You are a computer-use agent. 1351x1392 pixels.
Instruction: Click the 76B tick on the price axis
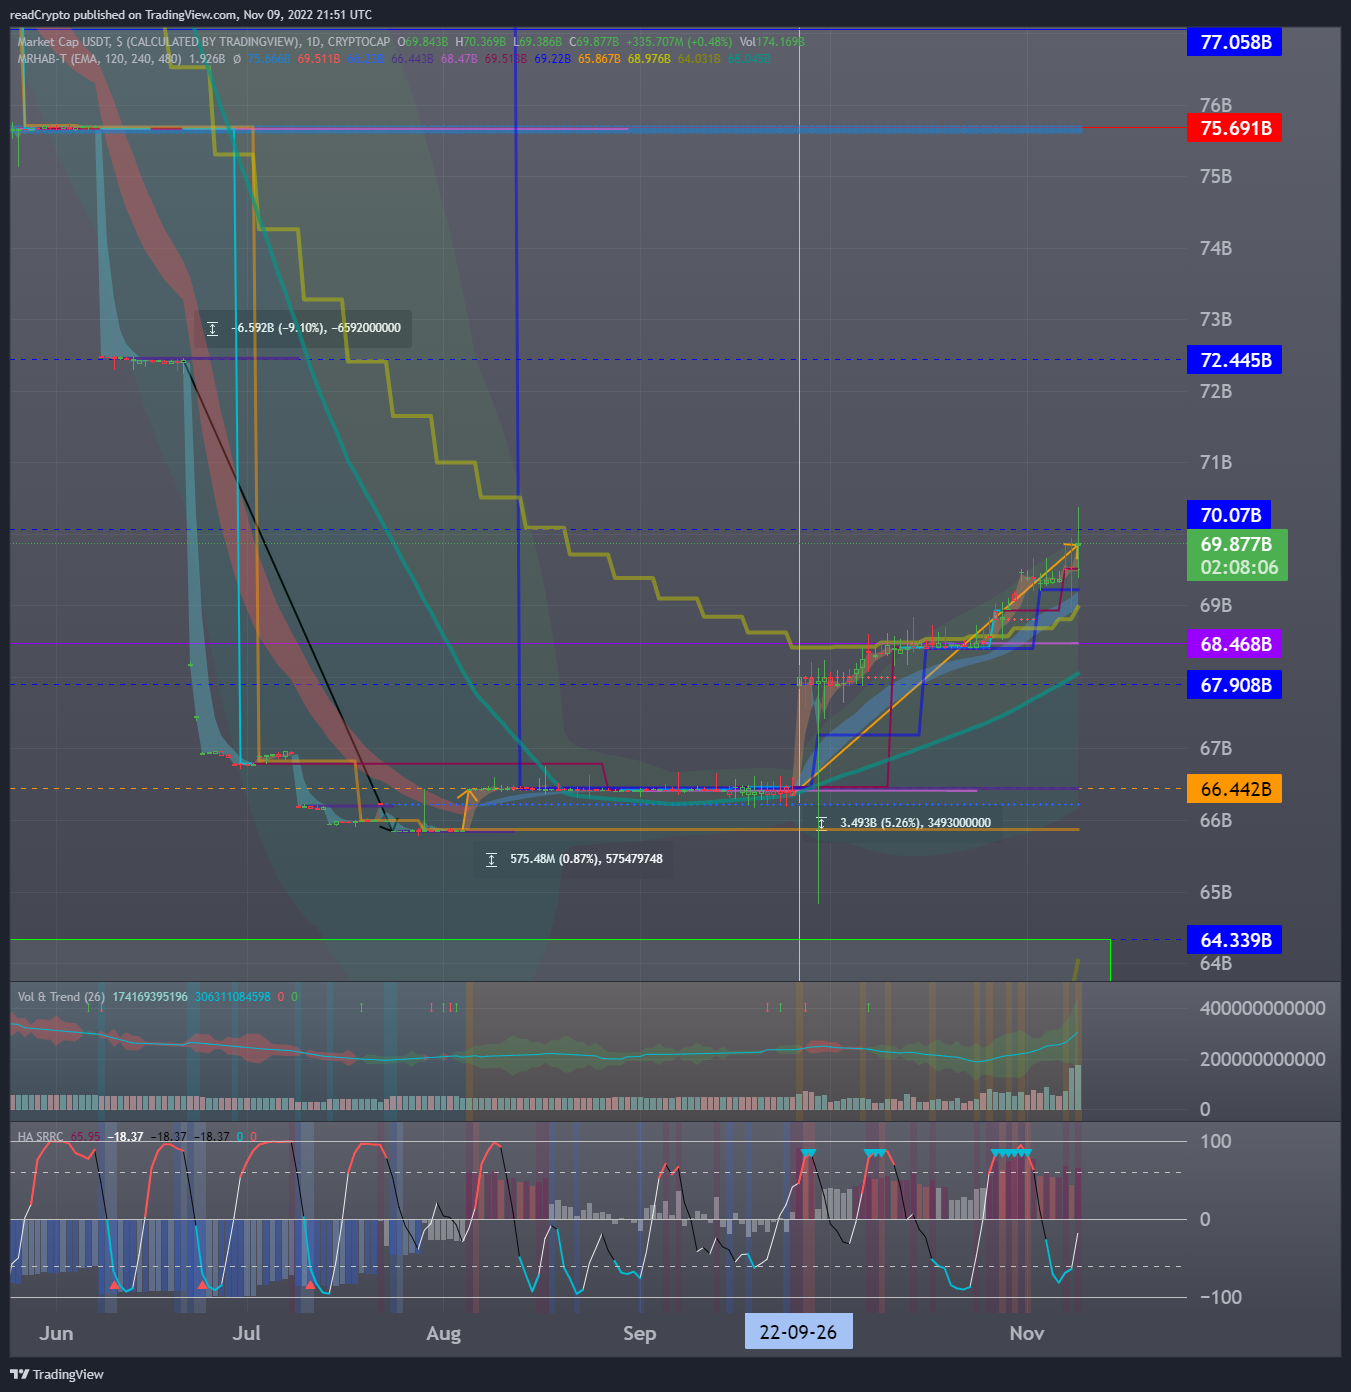click(x=1216, y=105)
